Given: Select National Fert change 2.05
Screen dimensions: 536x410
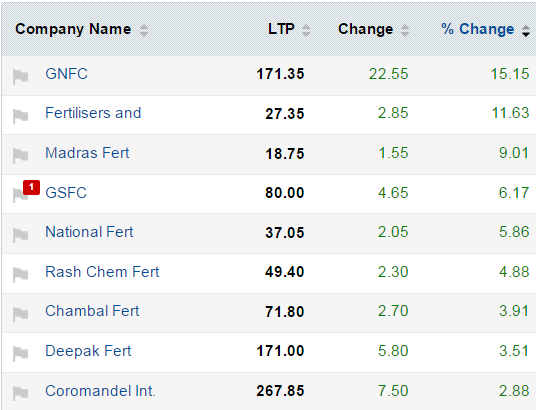Looking at the screenshot, I should [x=393, y=232].
